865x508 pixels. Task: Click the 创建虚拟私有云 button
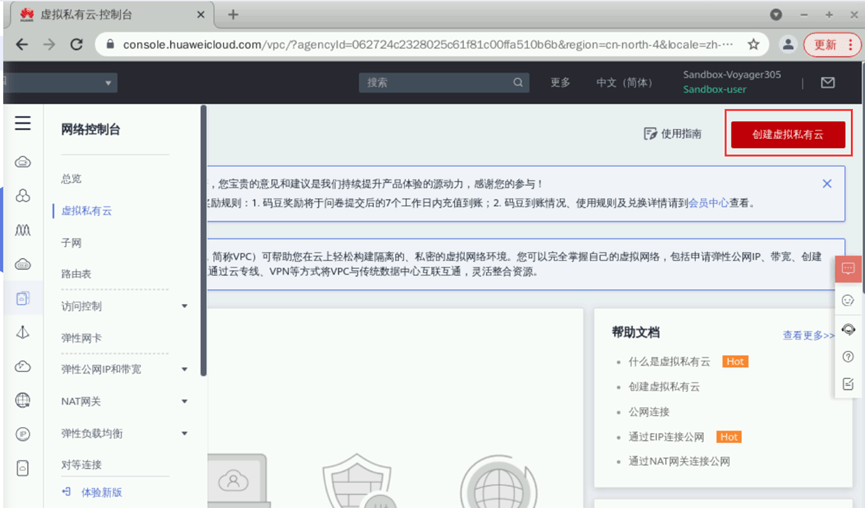(788, 135)
